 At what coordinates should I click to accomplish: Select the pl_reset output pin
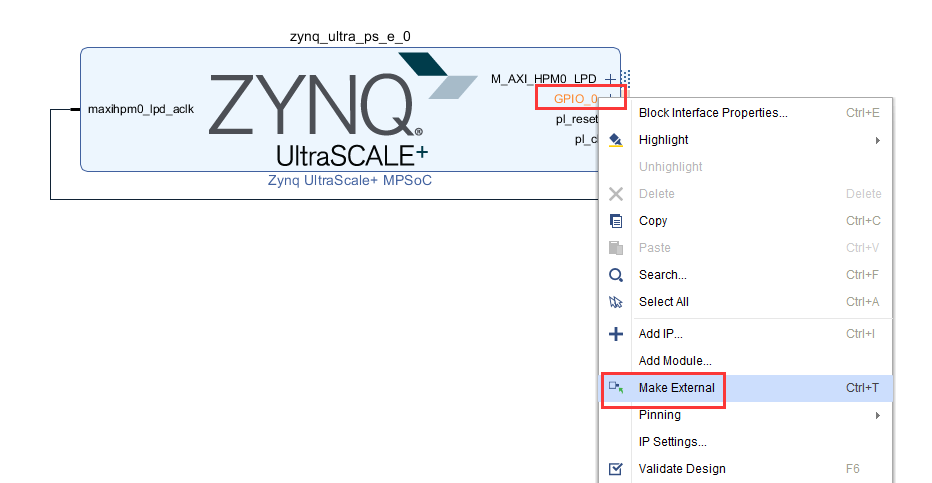point(577,119)
